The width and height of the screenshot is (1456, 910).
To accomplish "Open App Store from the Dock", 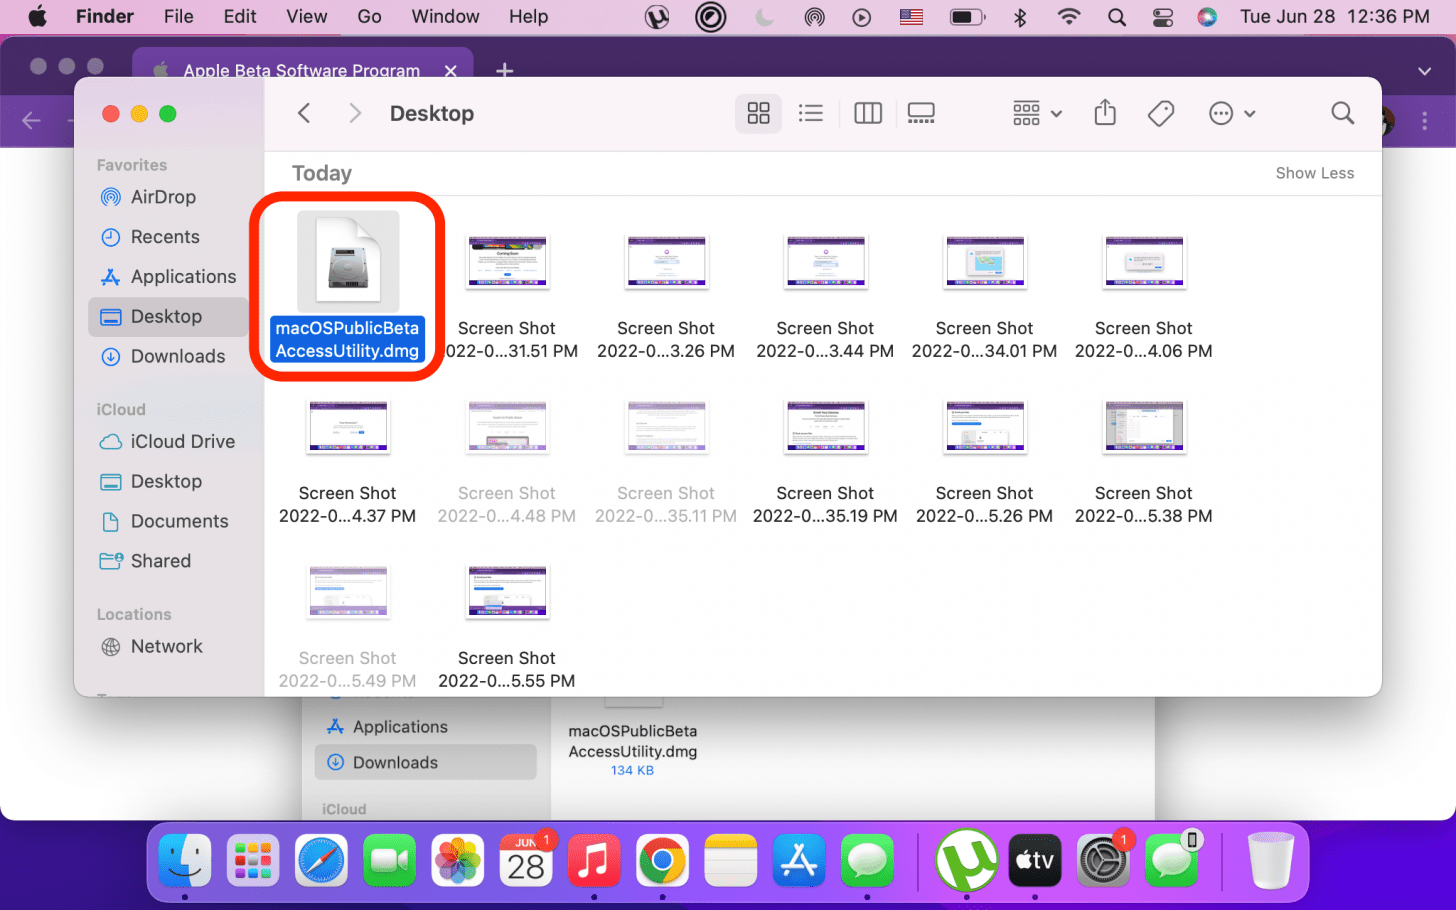I will pyautogui.click(x=798, y=860).
